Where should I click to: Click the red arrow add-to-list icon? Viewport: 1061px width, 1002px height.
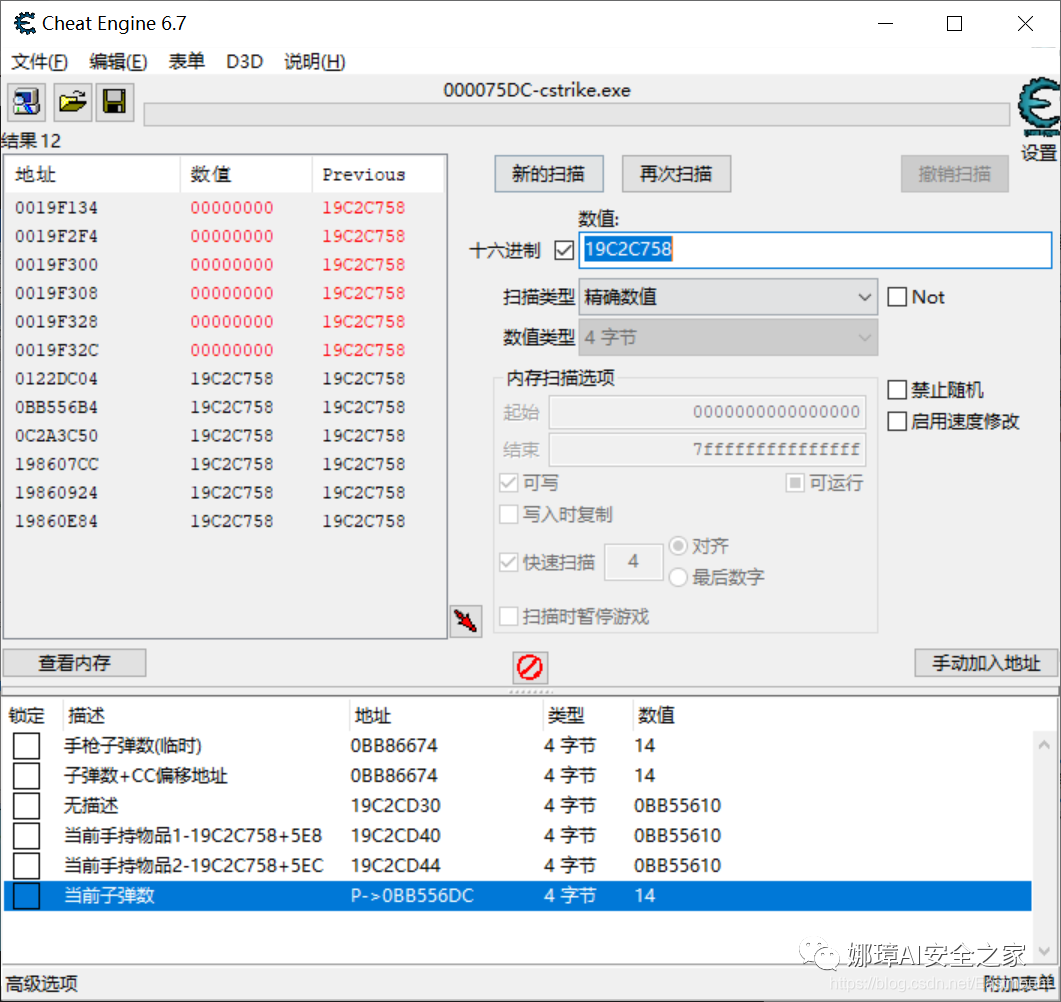[466, 620]
